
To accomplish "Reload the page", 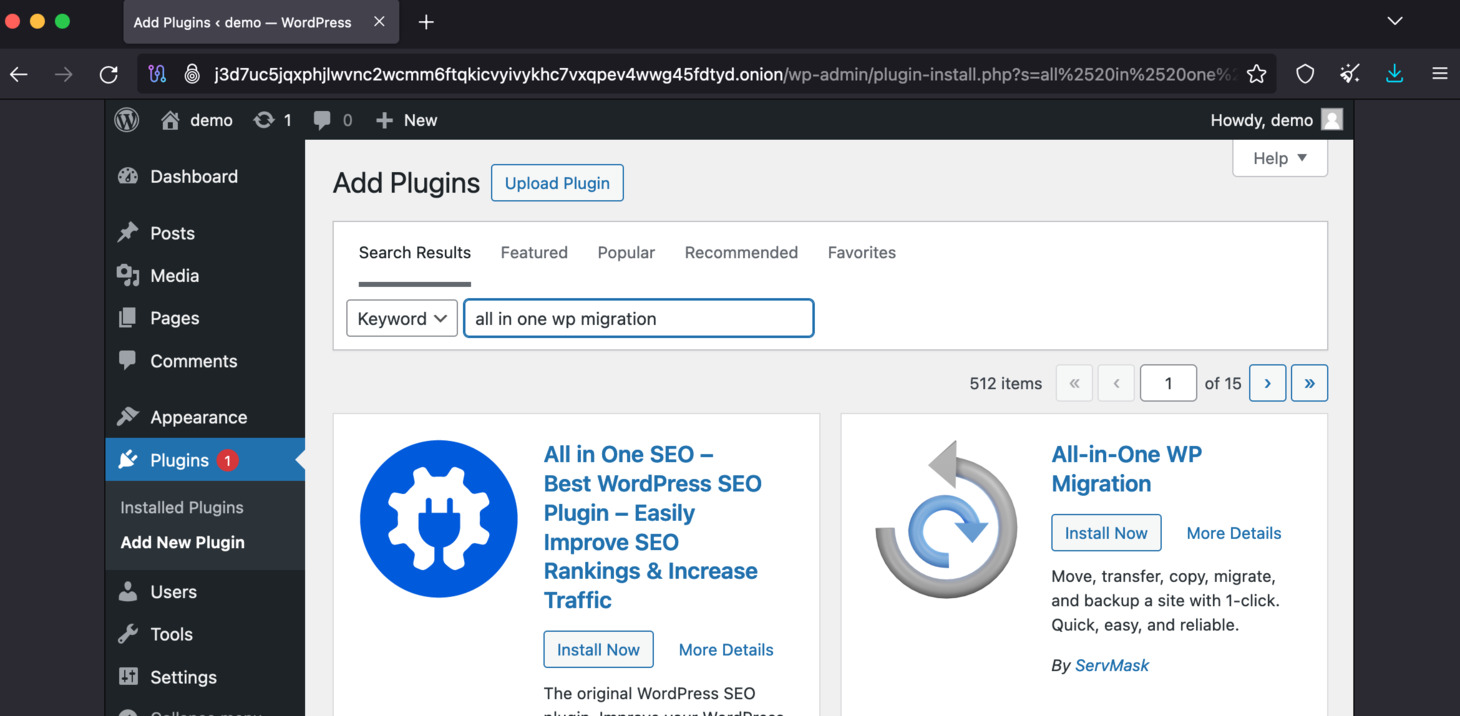I will [109, 74].
